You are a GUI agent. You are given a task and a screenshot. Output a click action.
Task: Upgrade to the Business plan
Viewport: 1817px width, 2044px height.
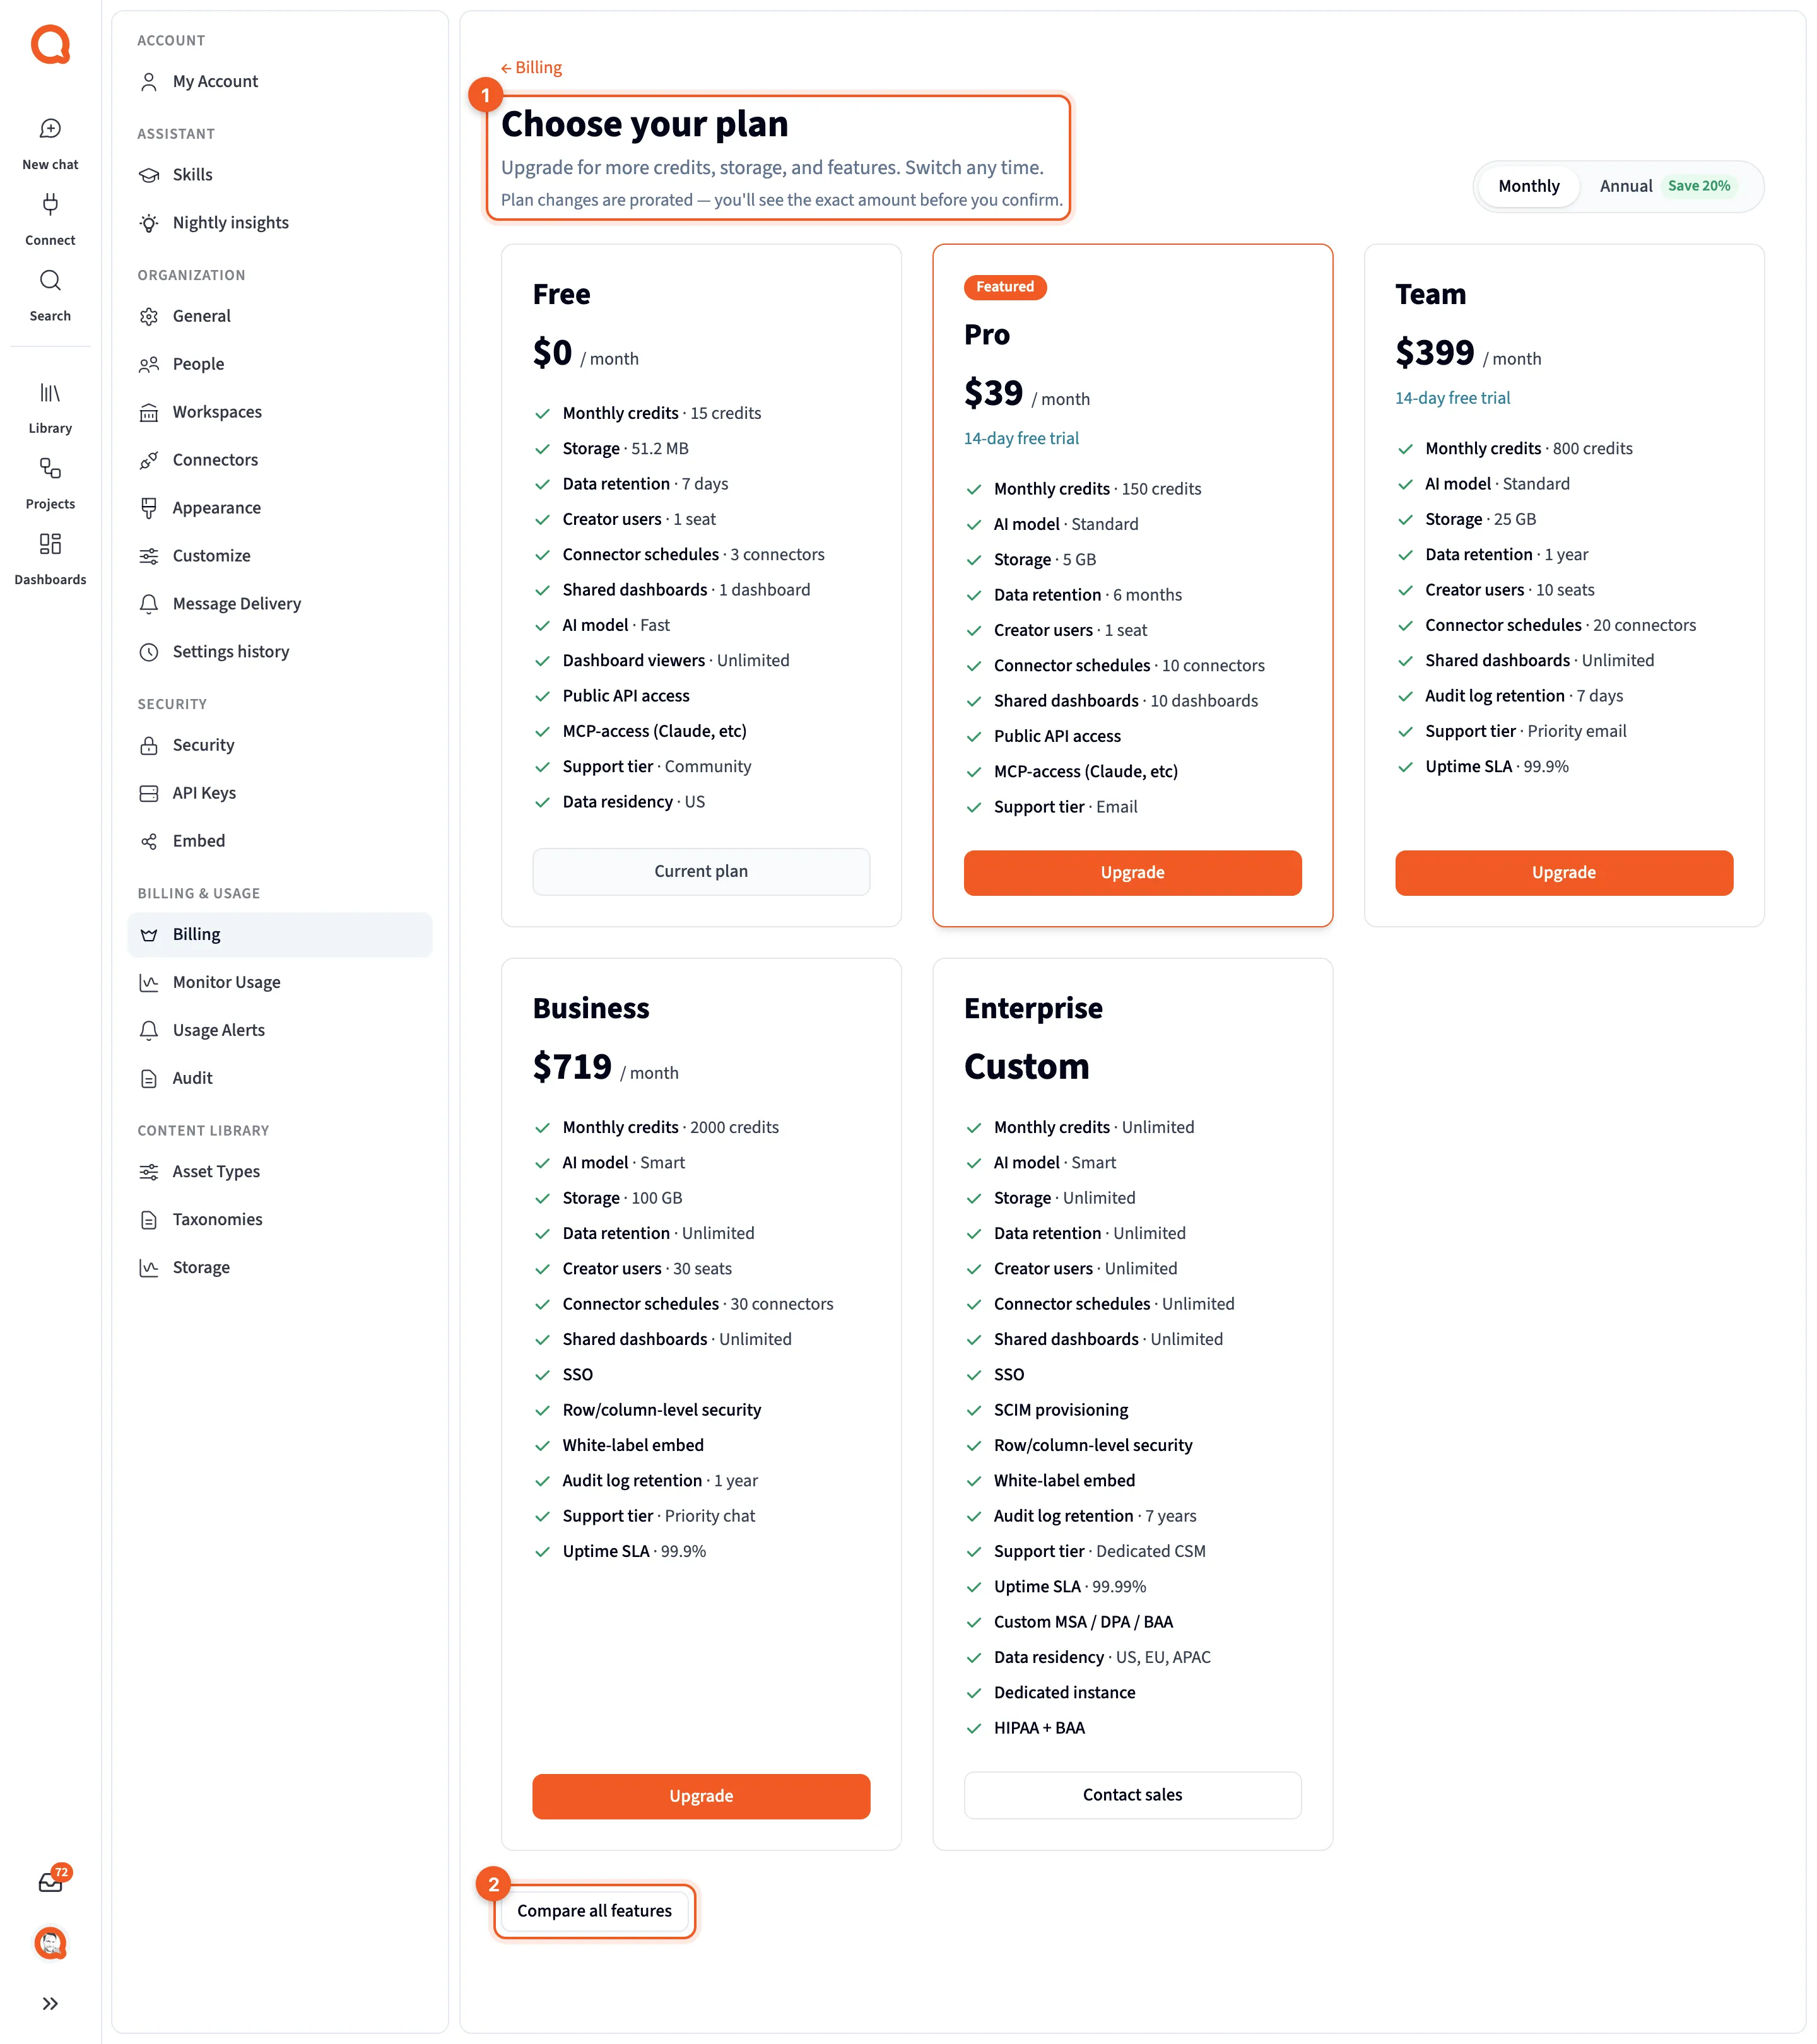click(701, 1796)
